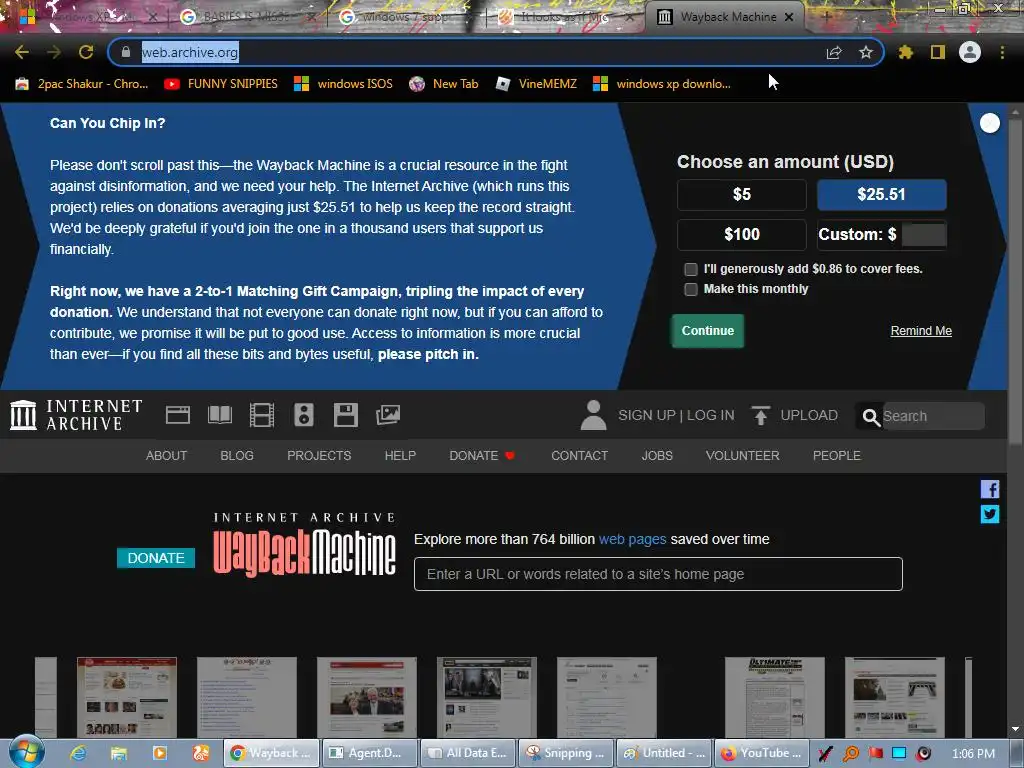Viewport: 1024px width, 768px height.
Task: Click the green Continue button
Action: [708, 331]
